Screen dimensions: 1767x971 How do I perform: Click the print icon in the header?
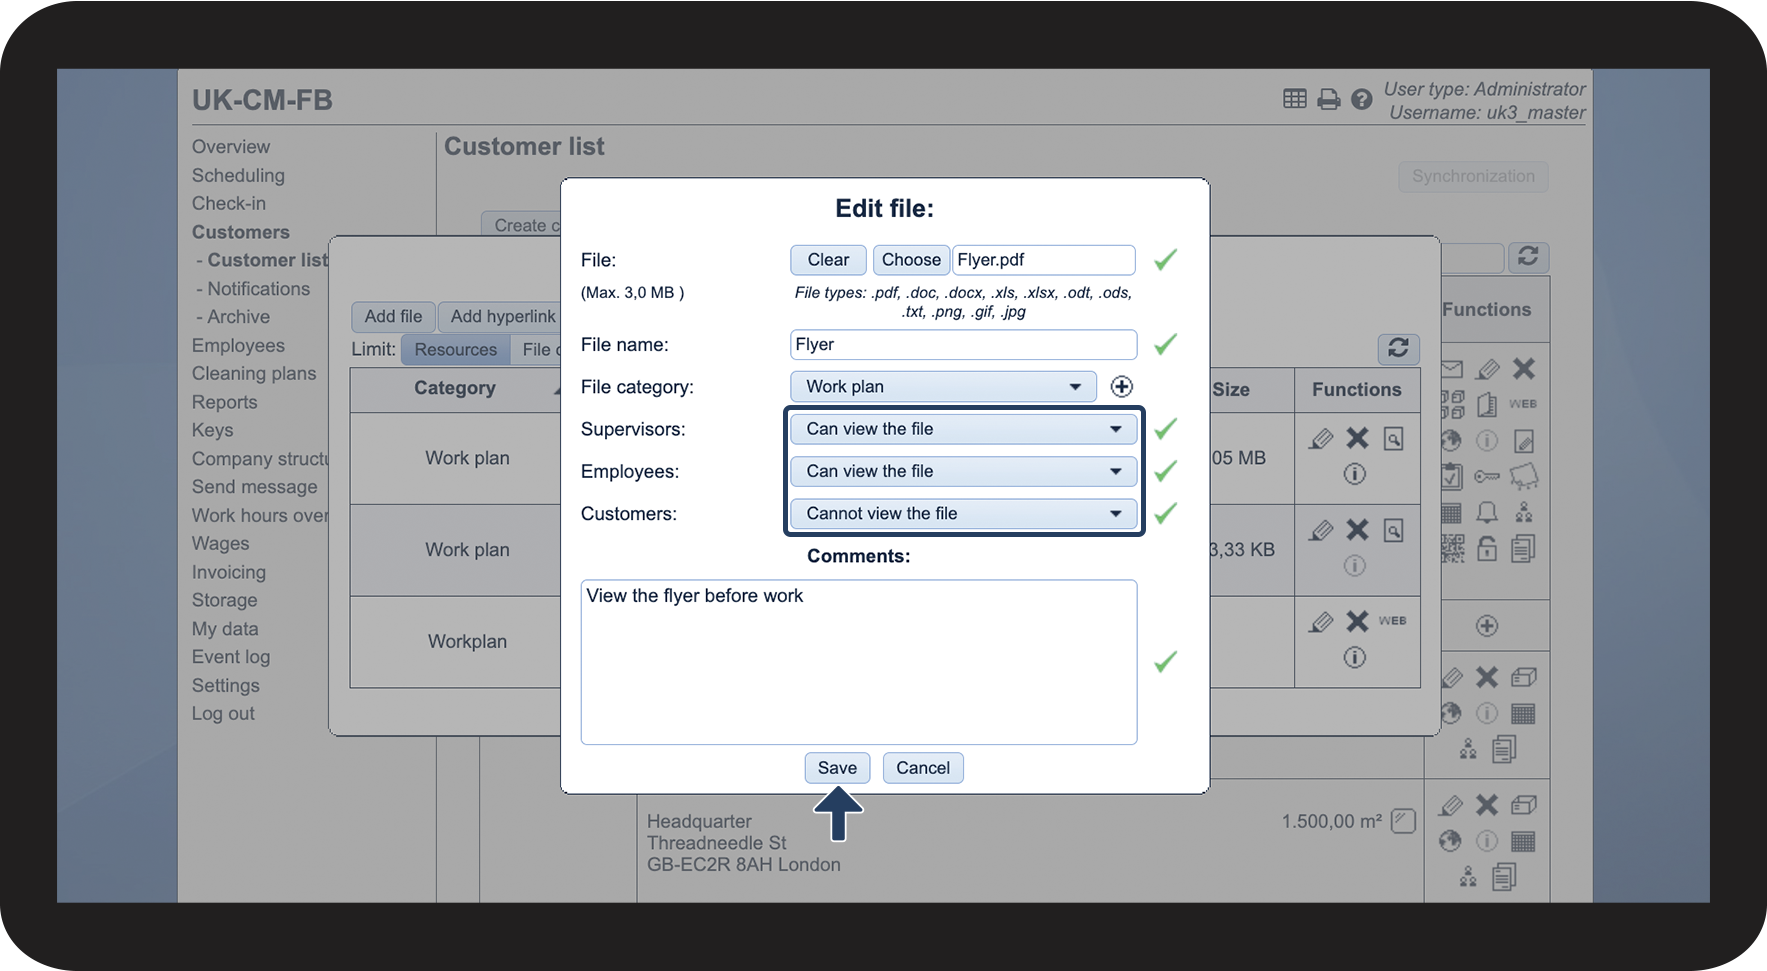click(1328, 99)
